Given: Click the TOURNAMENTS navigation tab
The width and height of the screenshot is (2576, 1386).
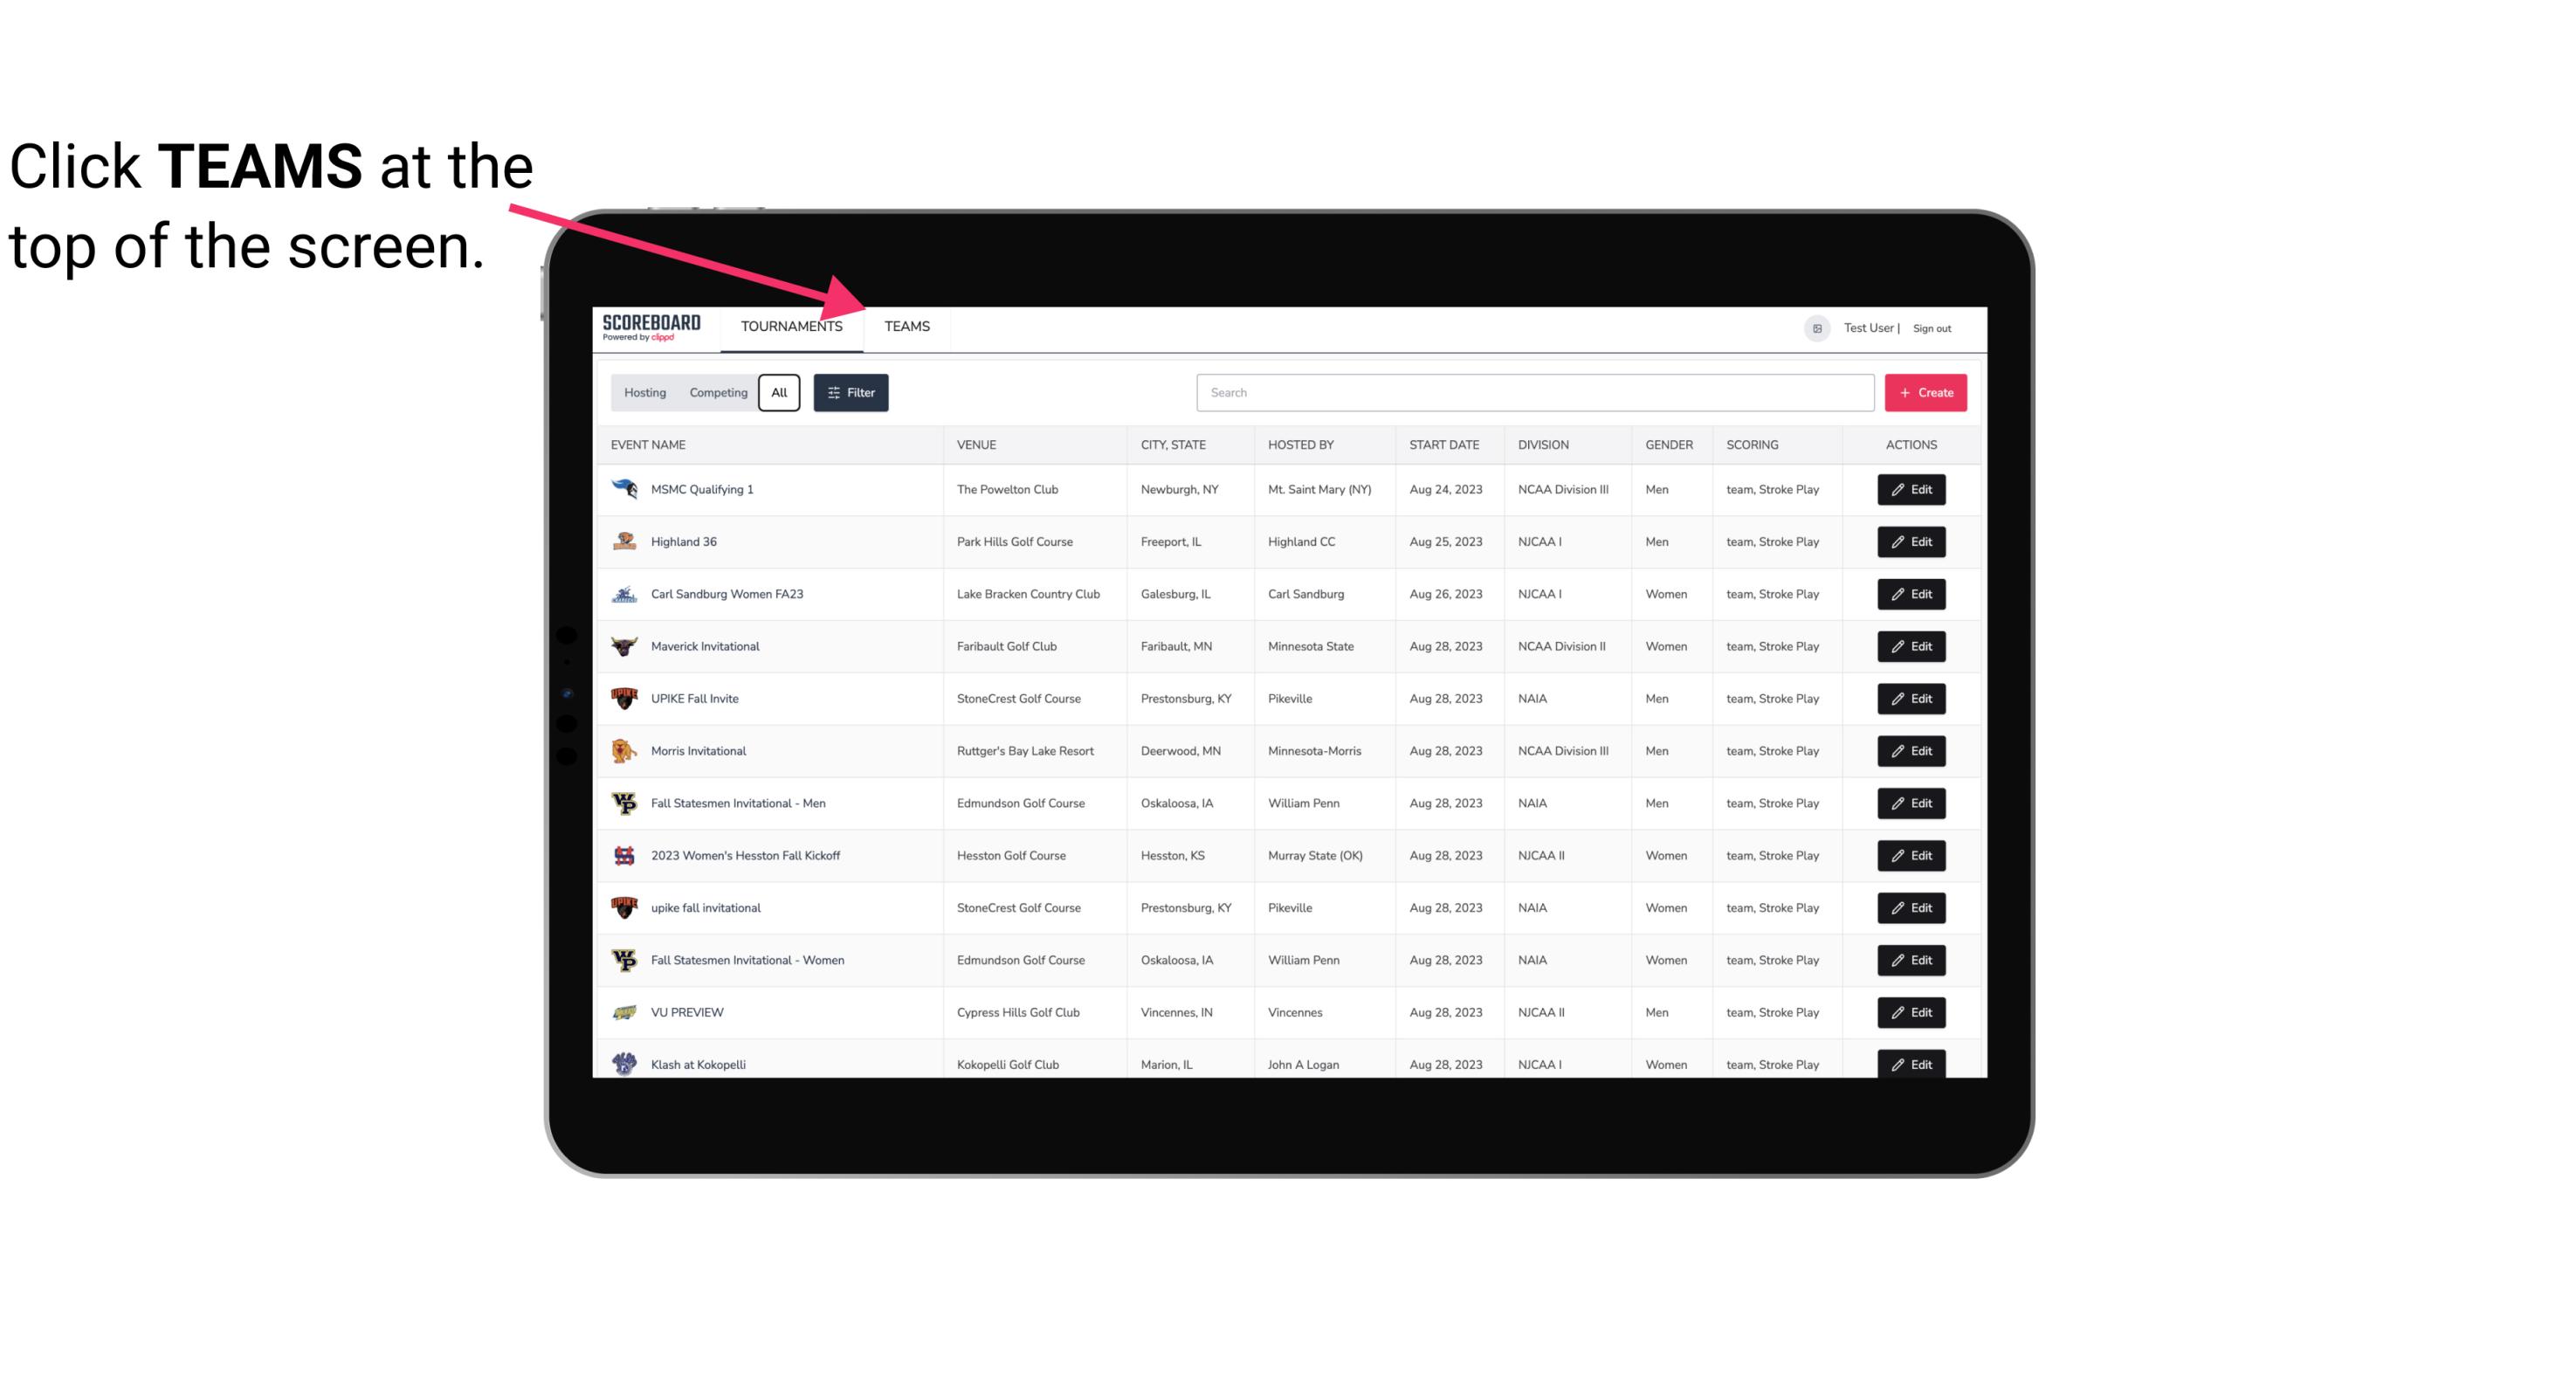Looking at the screenshot, I should (x=791, y=326).
